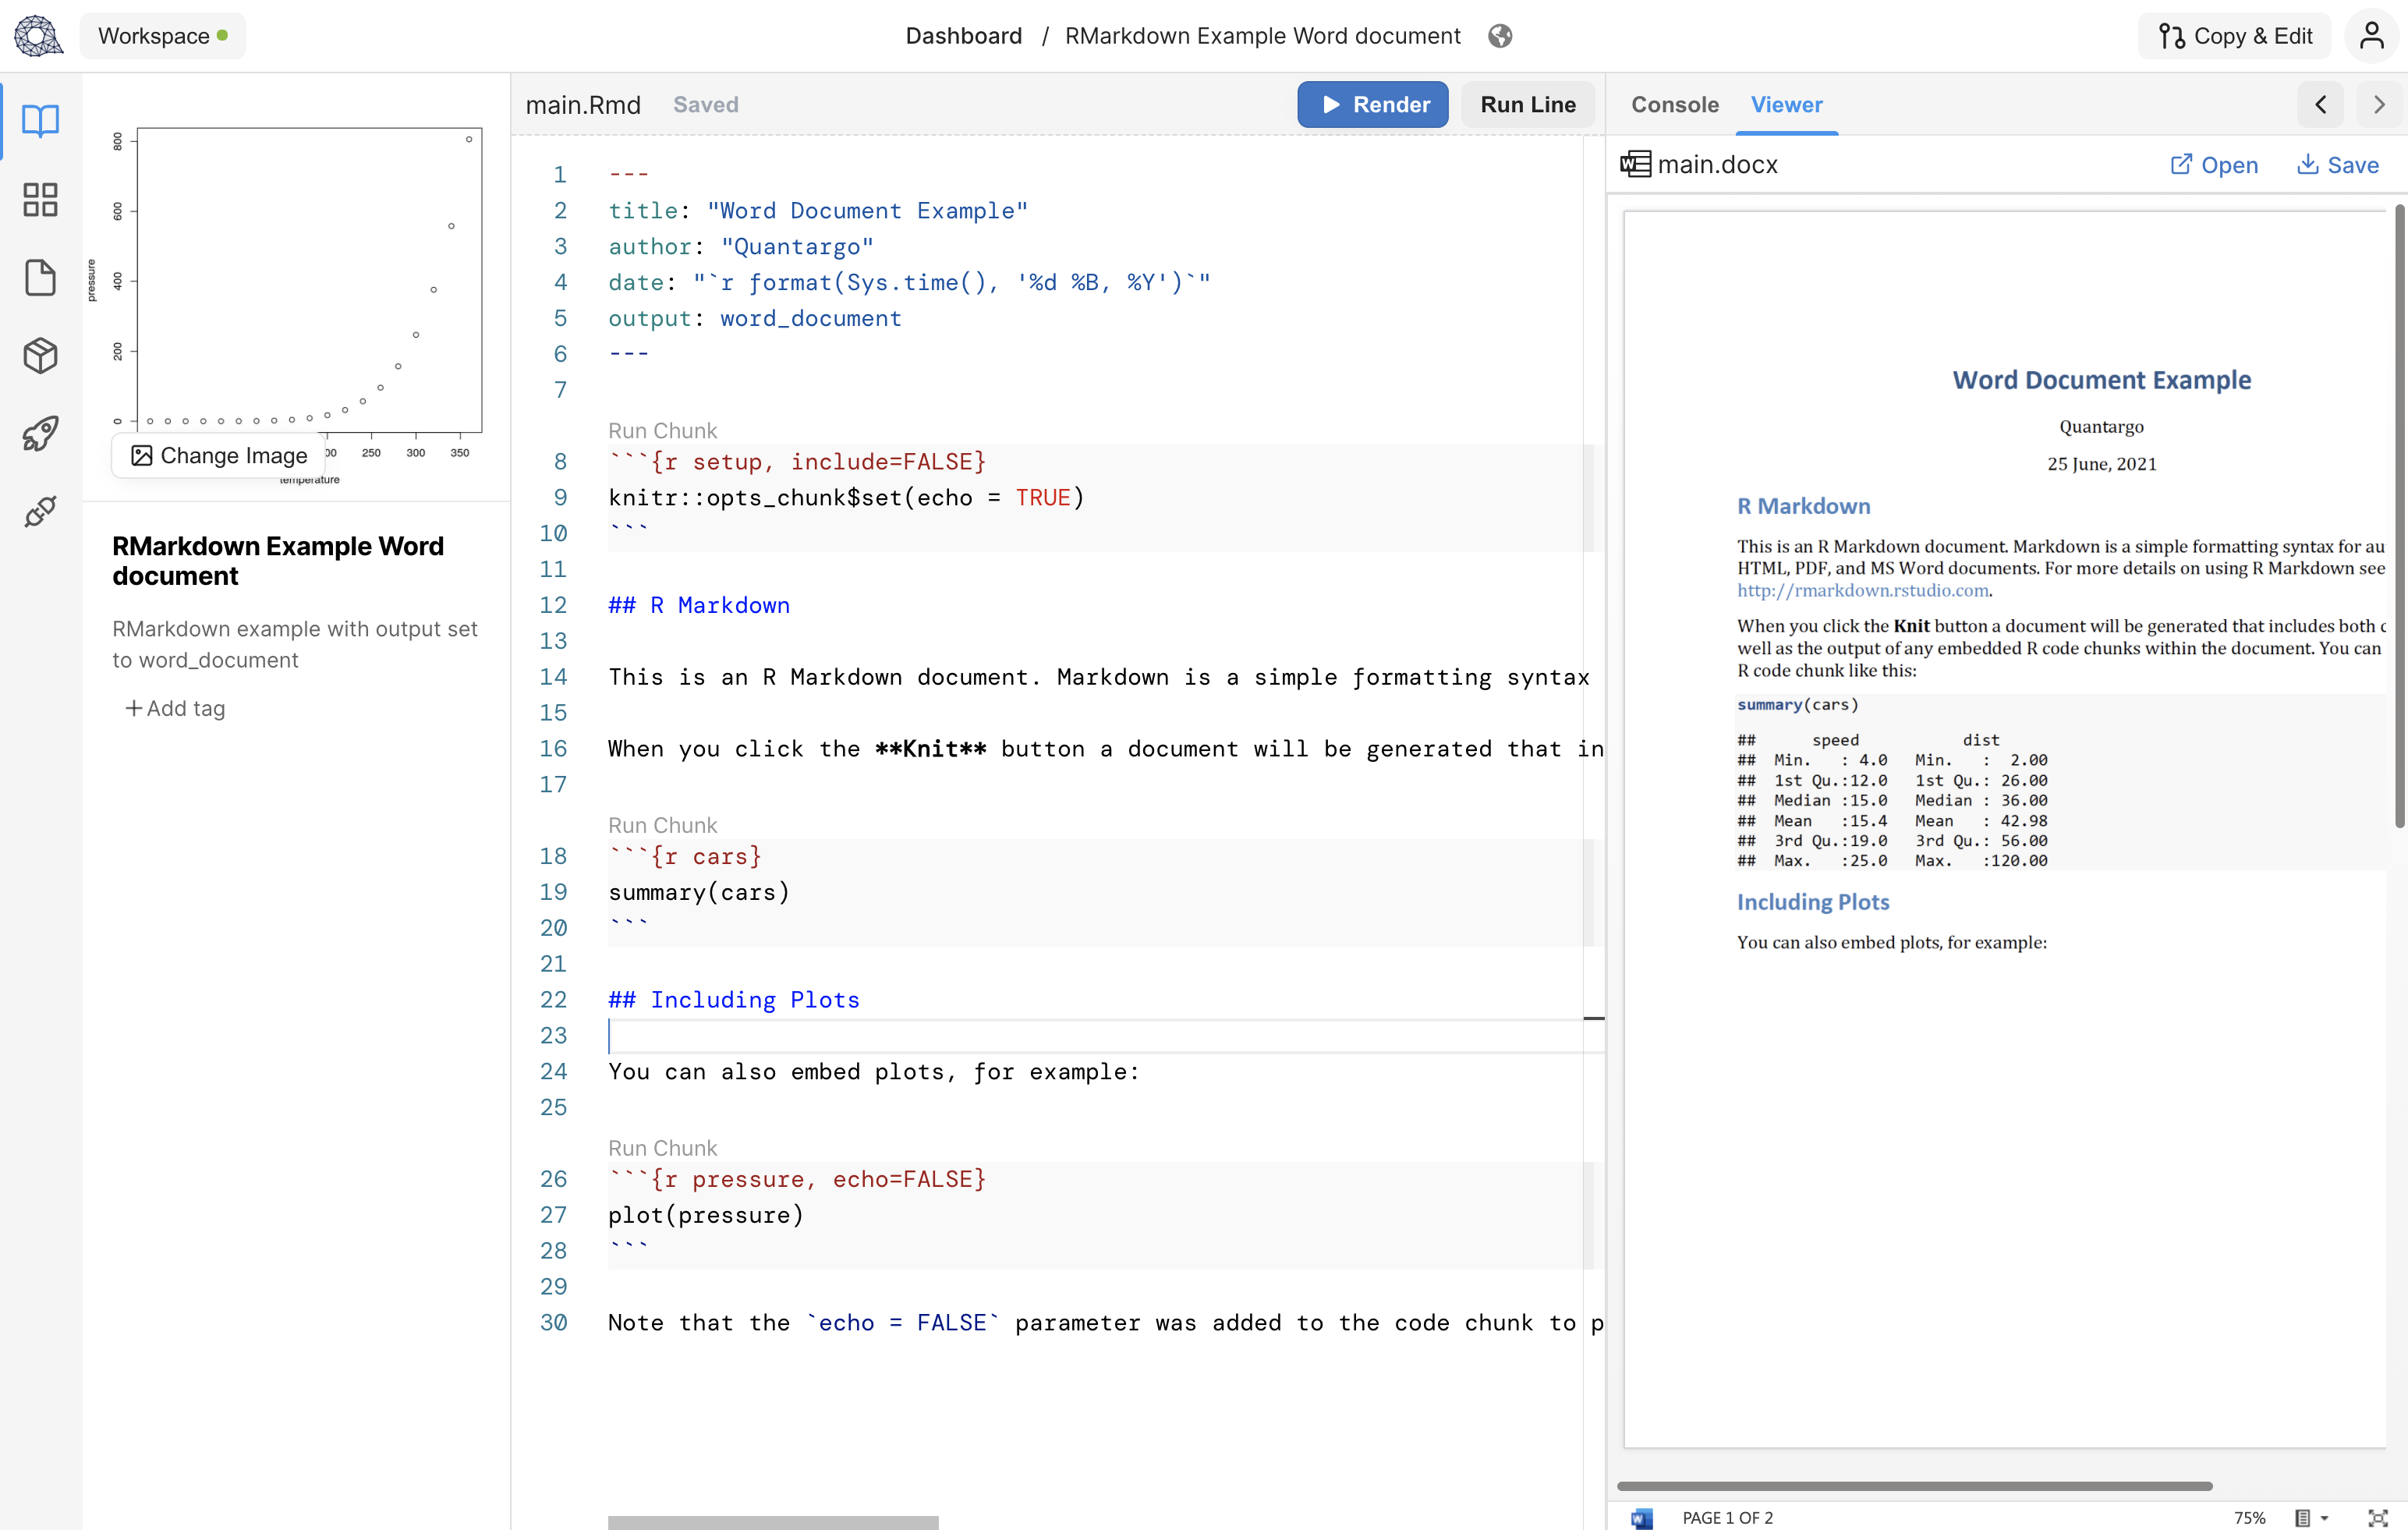
Task: Click the Copy & Edit button
Action: coord(2235,36)
